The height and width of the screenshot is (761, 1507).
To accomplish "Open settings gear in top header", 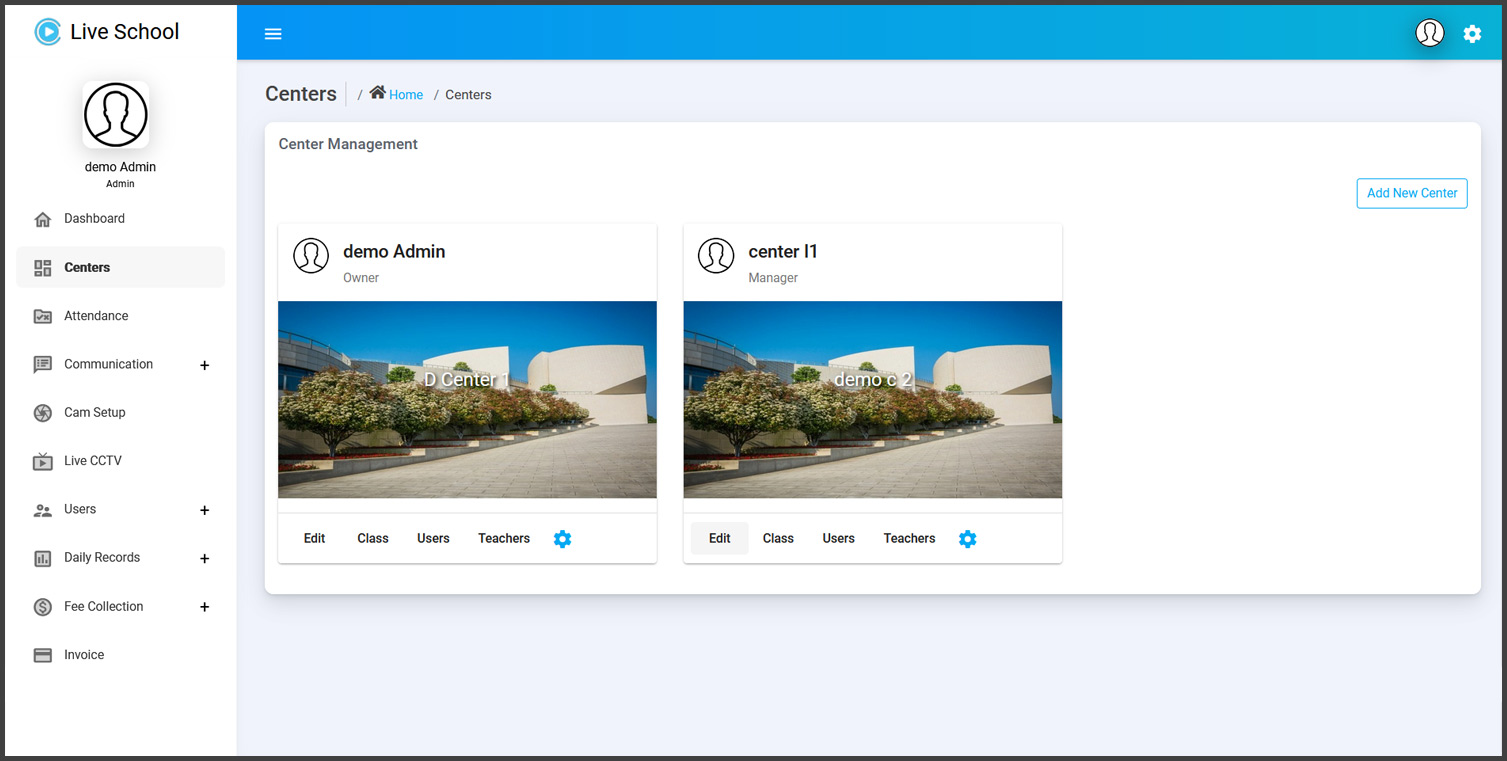I will tap(1472, 34).
